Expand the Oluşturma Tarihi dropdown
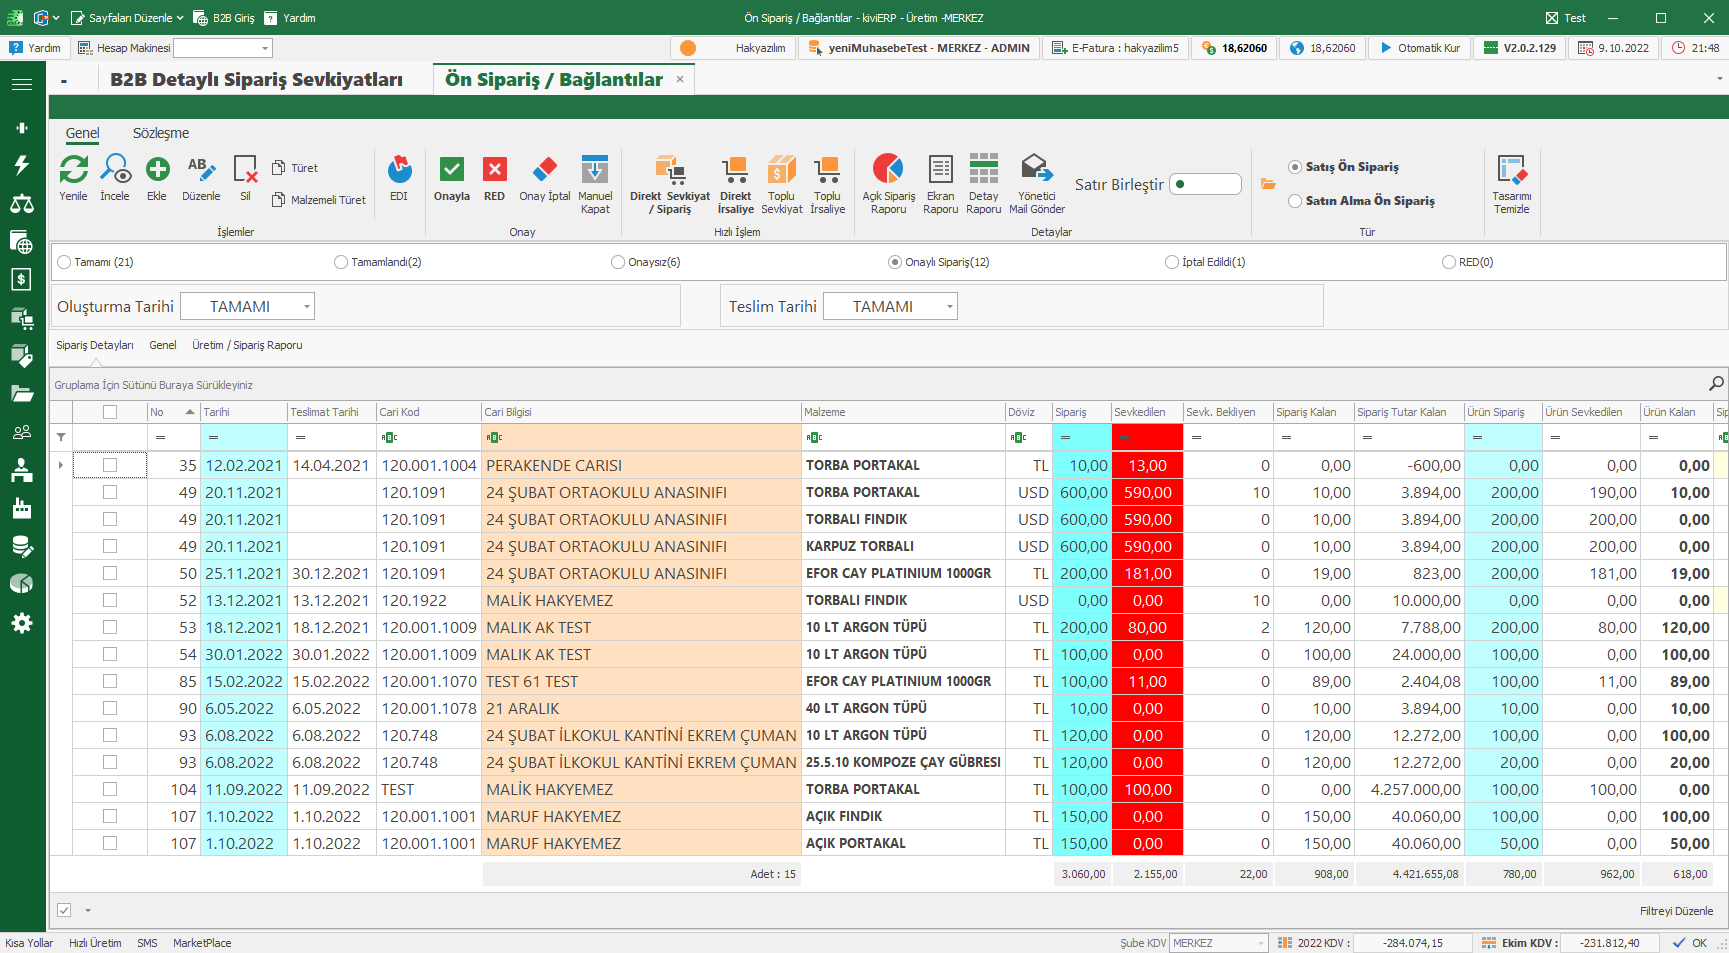 coord(306,307)
